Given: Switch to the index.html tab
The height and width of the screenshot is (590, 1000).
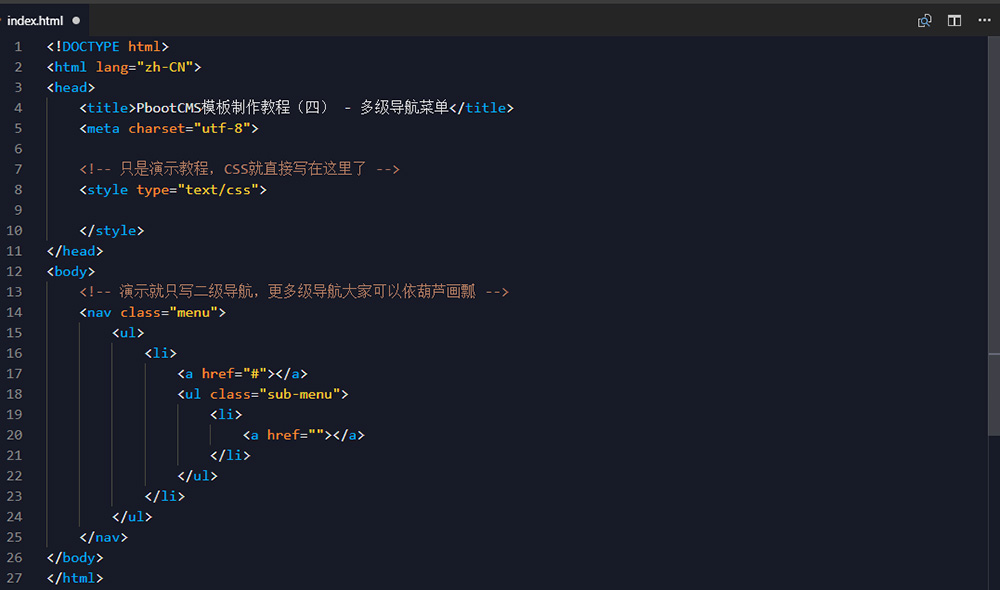Looking at the screenshot, I should (36, 20).
